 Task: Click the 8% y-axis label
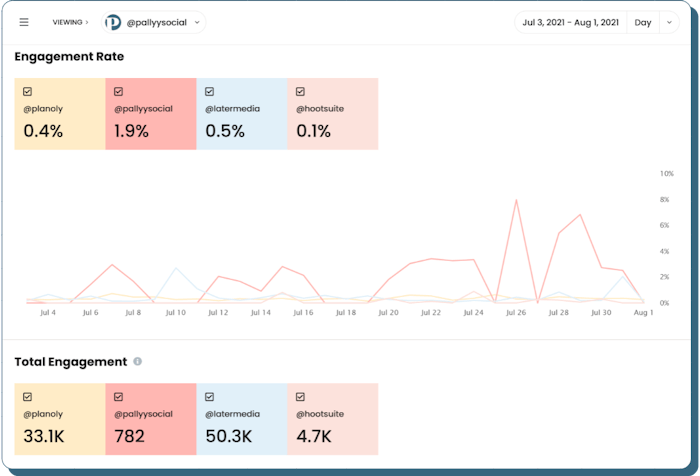pyautogui.click(x=664, y=200)
